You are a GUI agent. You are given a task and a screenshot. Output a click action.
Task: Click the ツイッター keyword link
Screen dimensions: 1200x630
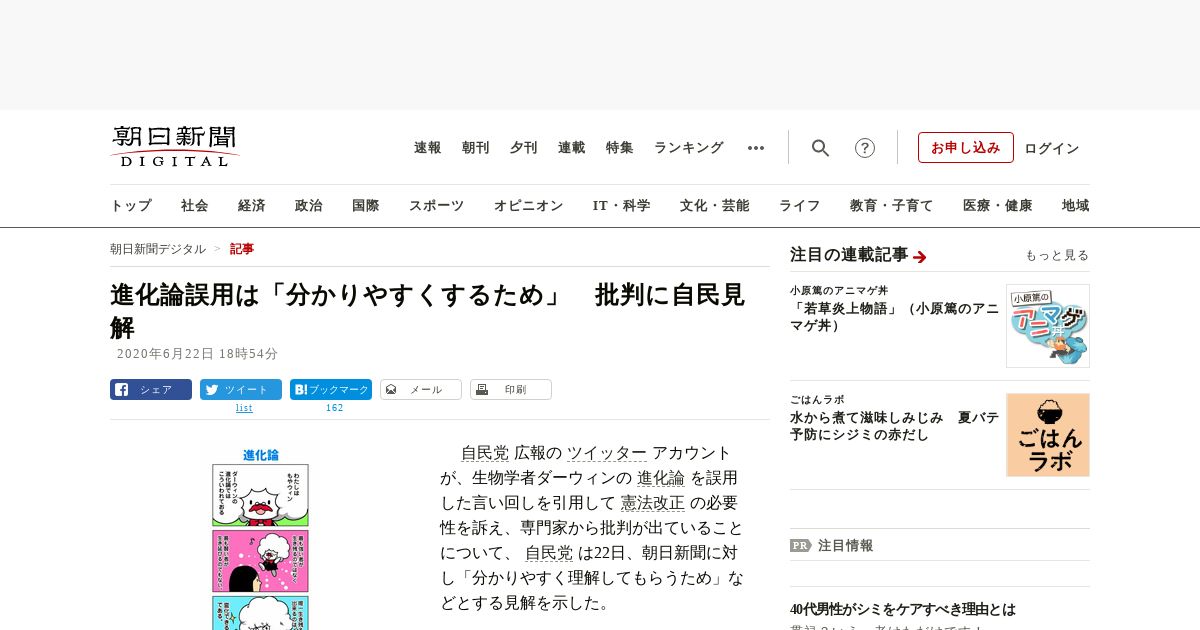(607, 453)
